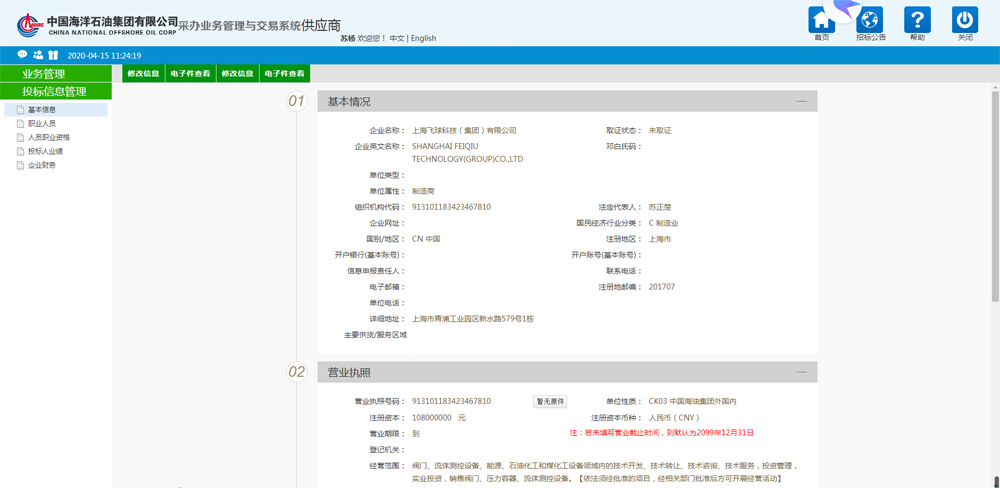Click the users icon in blue bar

tap(38, 55)
